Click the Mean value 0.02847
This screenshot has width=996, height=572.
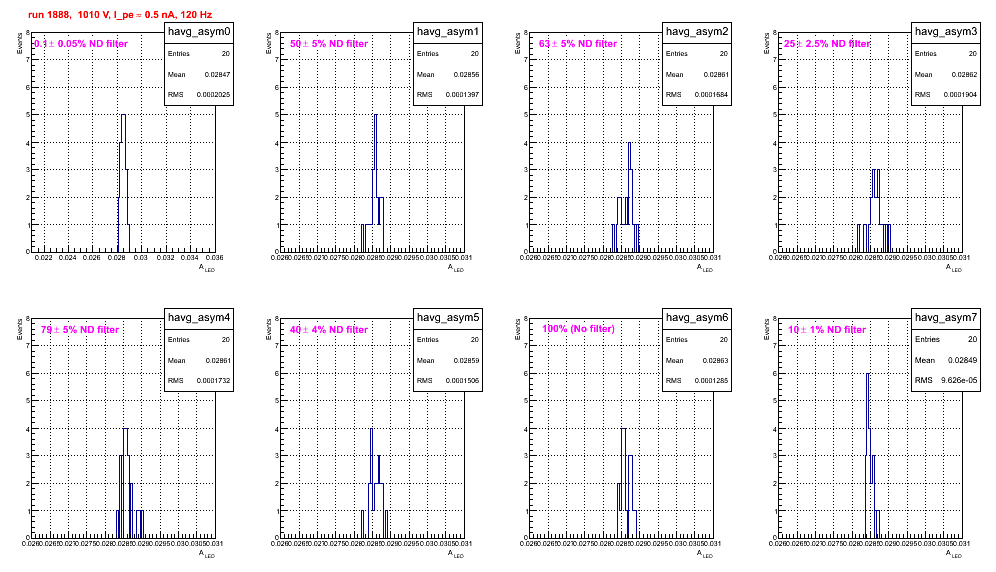pos(217,75)
